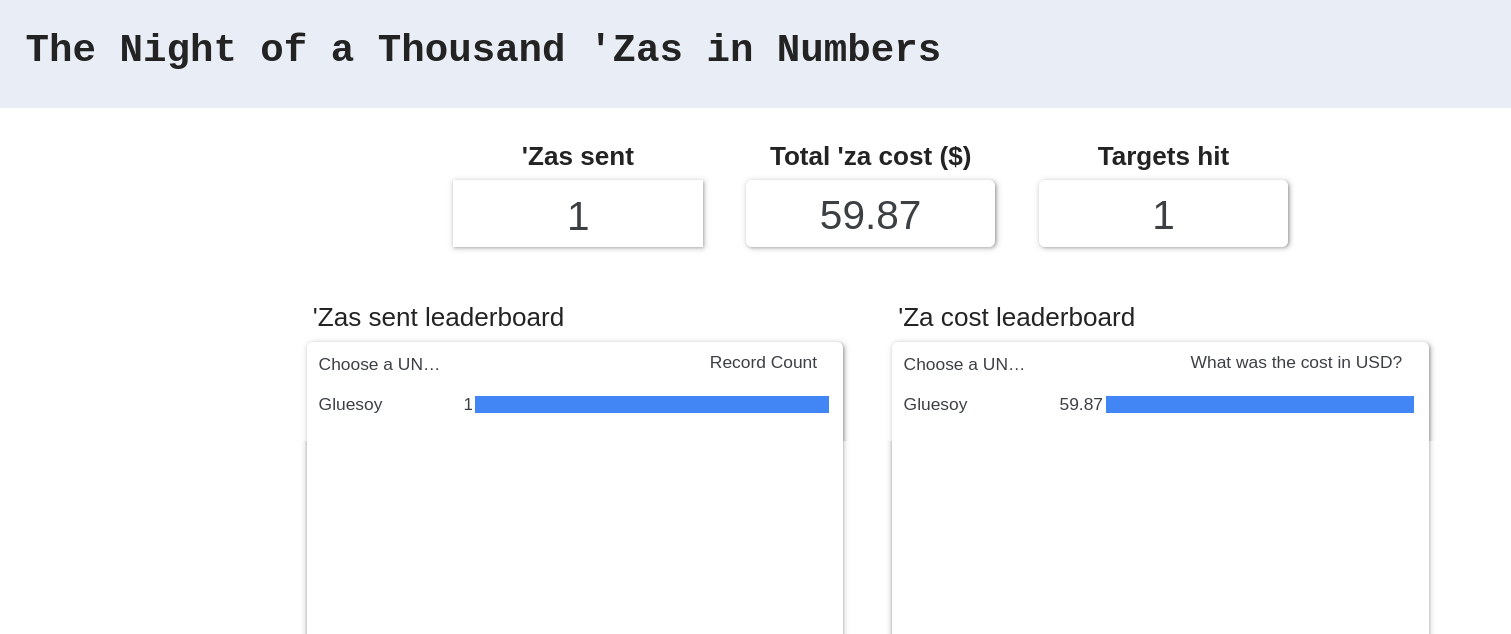Sort 'Za cost table by Choose a UN column

pyautogui.click(x=964, y=364)
